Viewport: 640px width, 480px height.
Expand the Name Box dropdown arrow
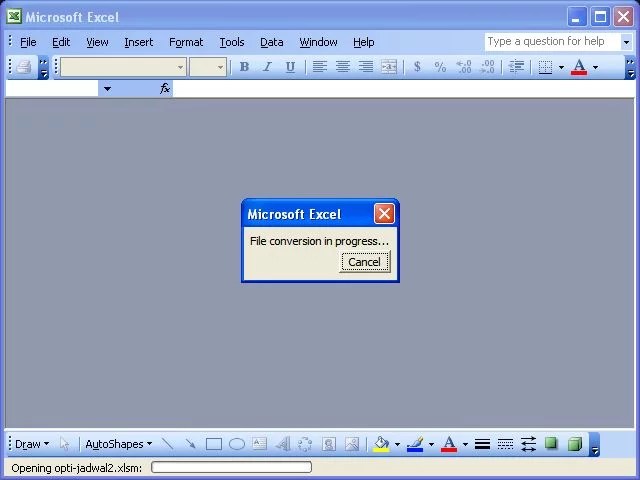(107, 89)
